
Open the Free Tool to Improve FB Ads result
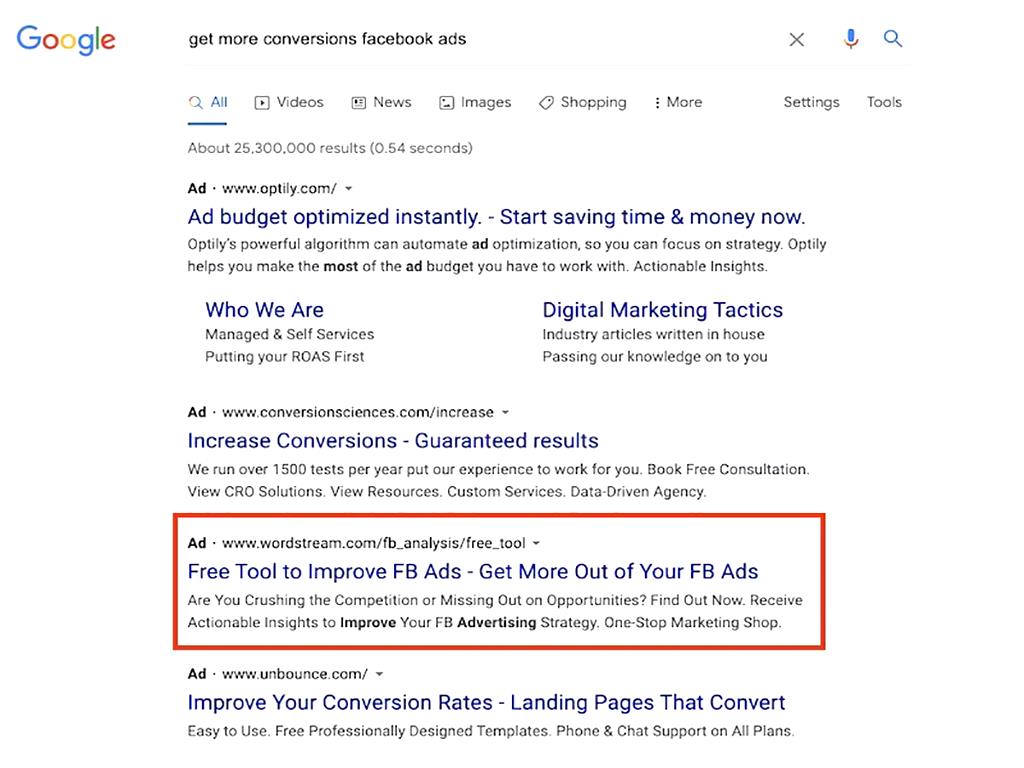coord(473,571)
